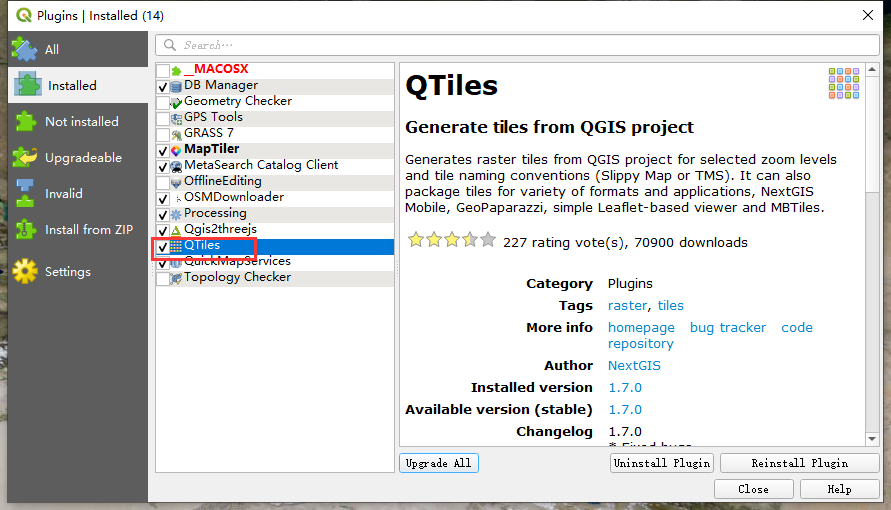This screenshot has width=891, height=510.
Task: Click the DB Manager database icon
Action: click(x=176, y=86)
